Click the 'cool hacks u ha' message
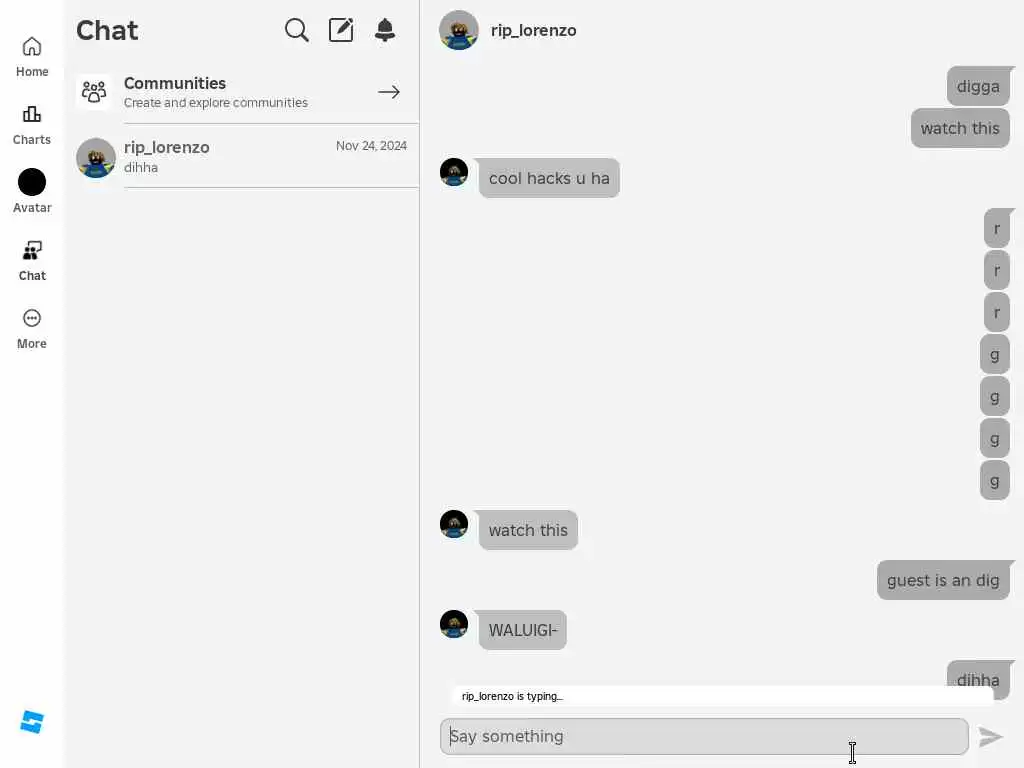This screenshot has width=1024, height=768. 549,178
